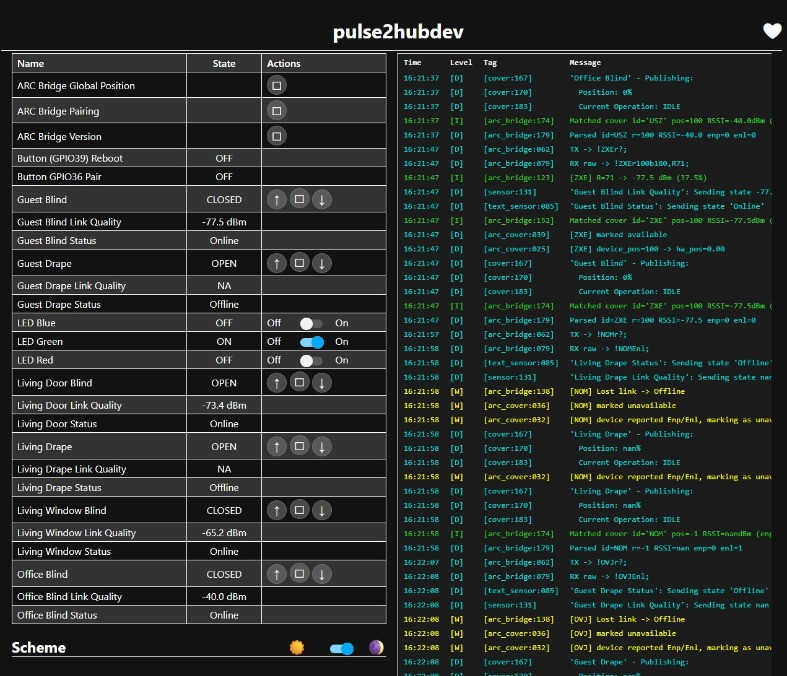This screenshot has height=676, width=787.
Task: Open the Living Drape with up arrow
Action: [x=277, y=447]
